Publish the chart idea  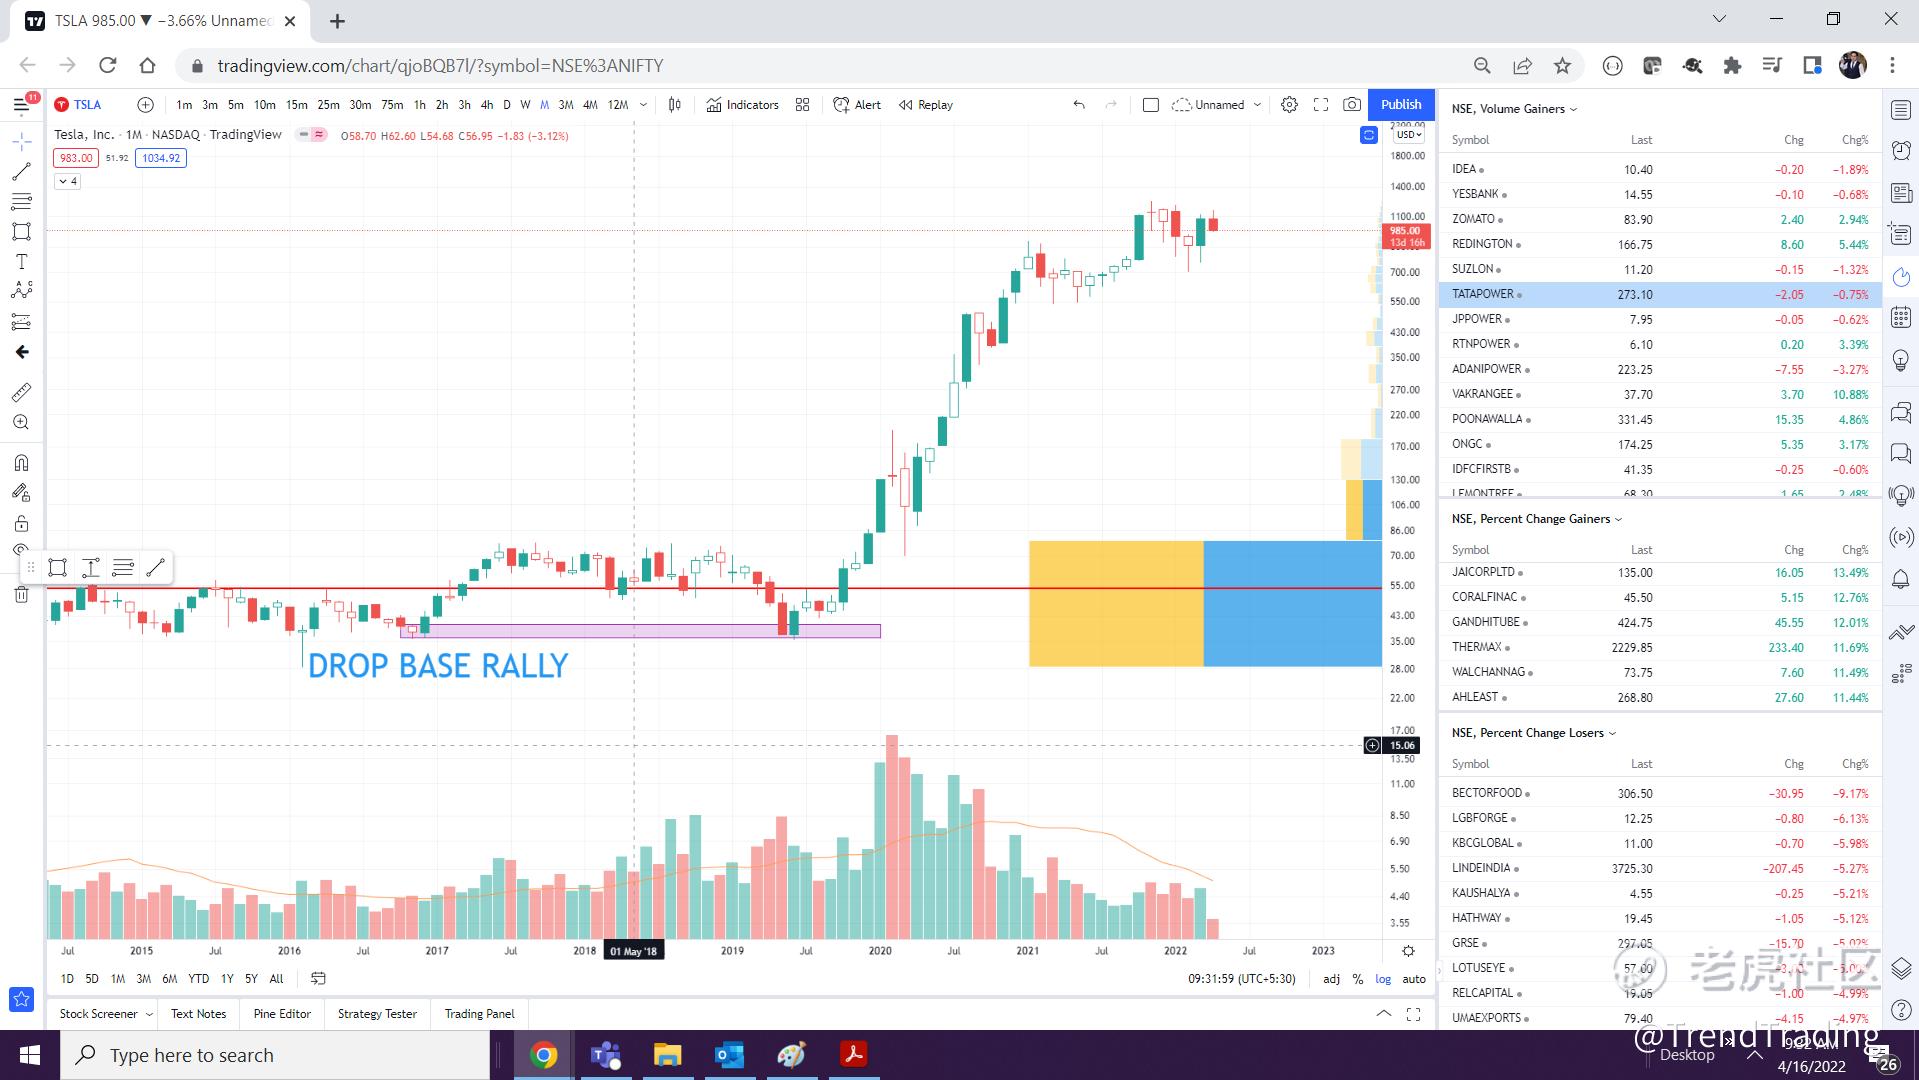tap(1401, 105)
